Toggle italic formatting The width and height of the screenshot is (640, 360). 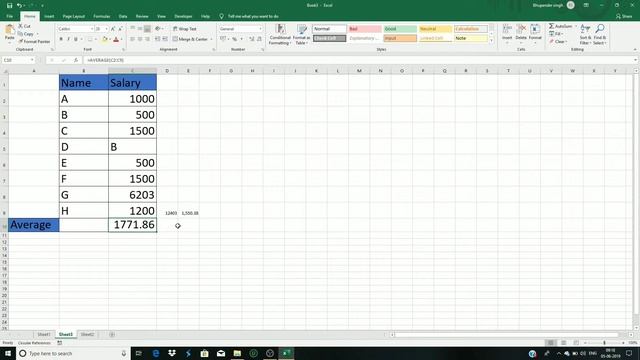tap(68, 39)
